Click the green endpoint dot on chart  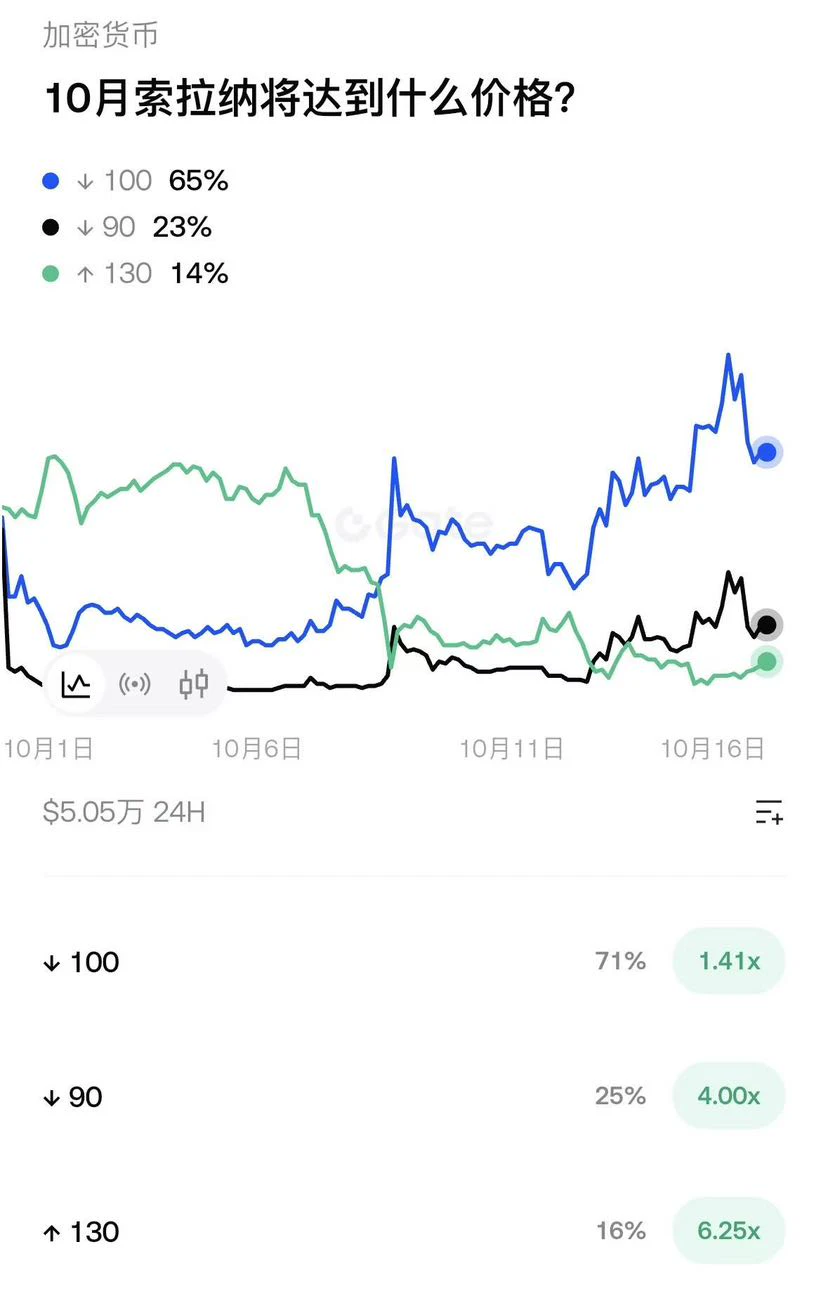coord(767,661)
